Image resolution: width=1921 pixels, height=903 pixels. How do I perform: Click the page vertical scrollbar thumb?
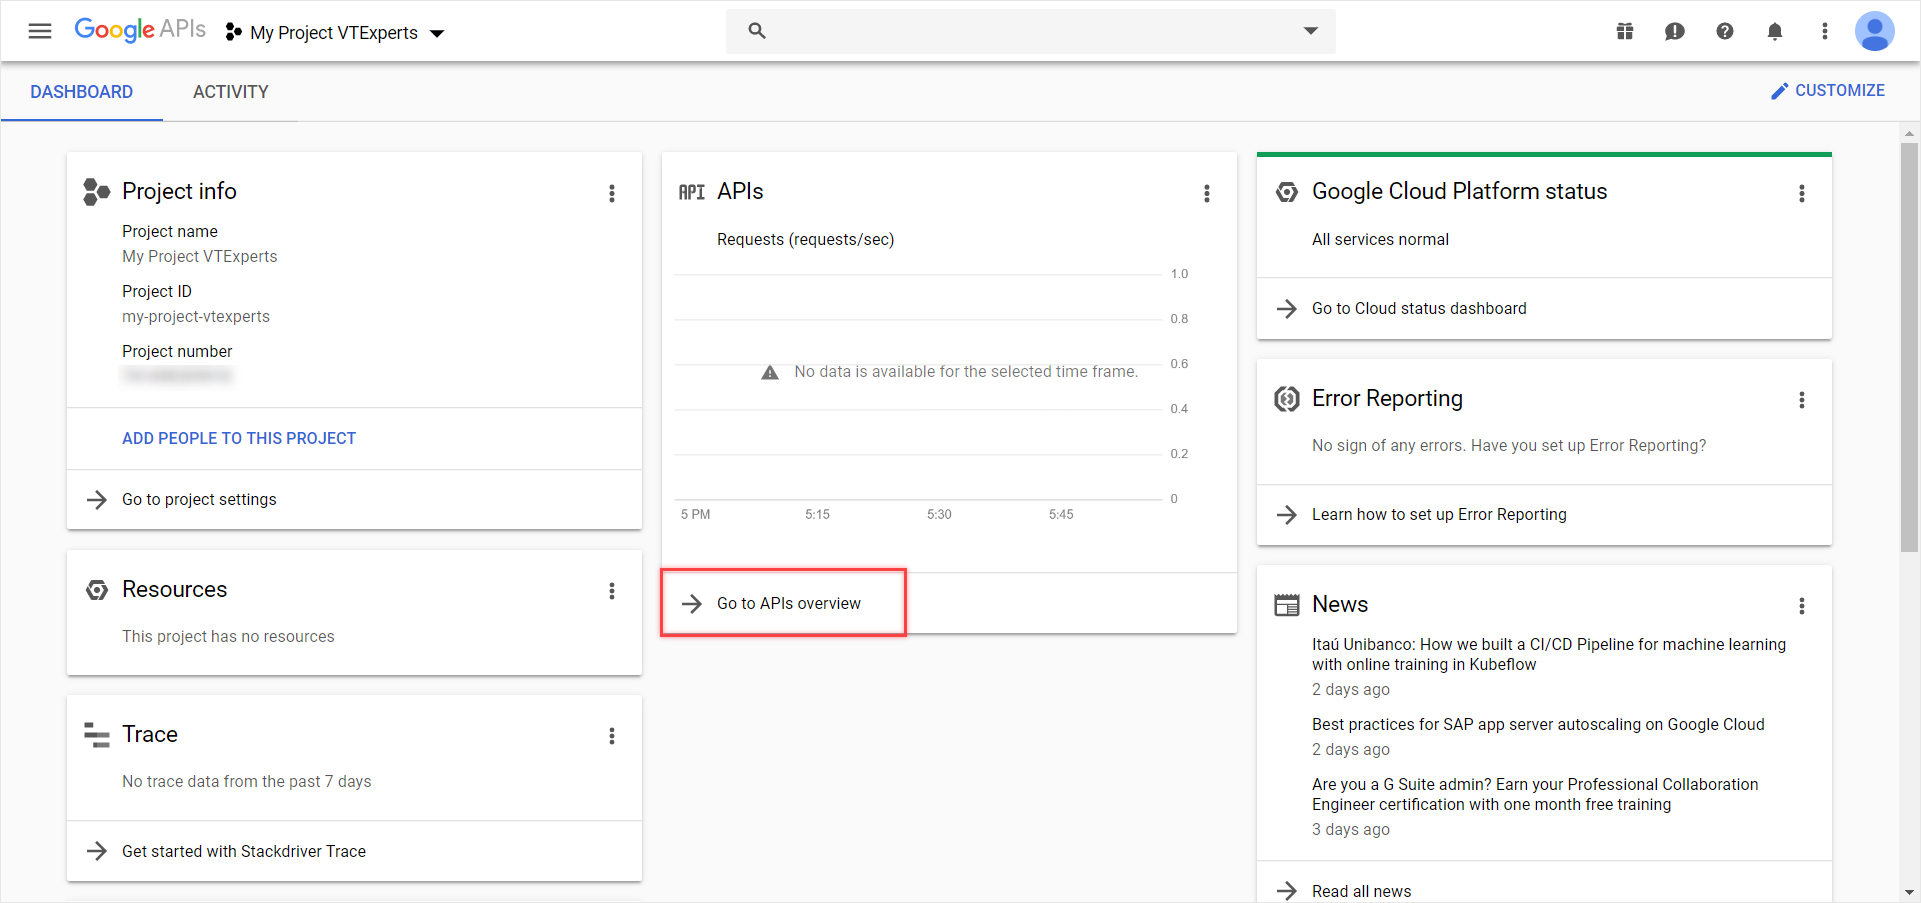pyautogui.click(x=1909, y=347)
